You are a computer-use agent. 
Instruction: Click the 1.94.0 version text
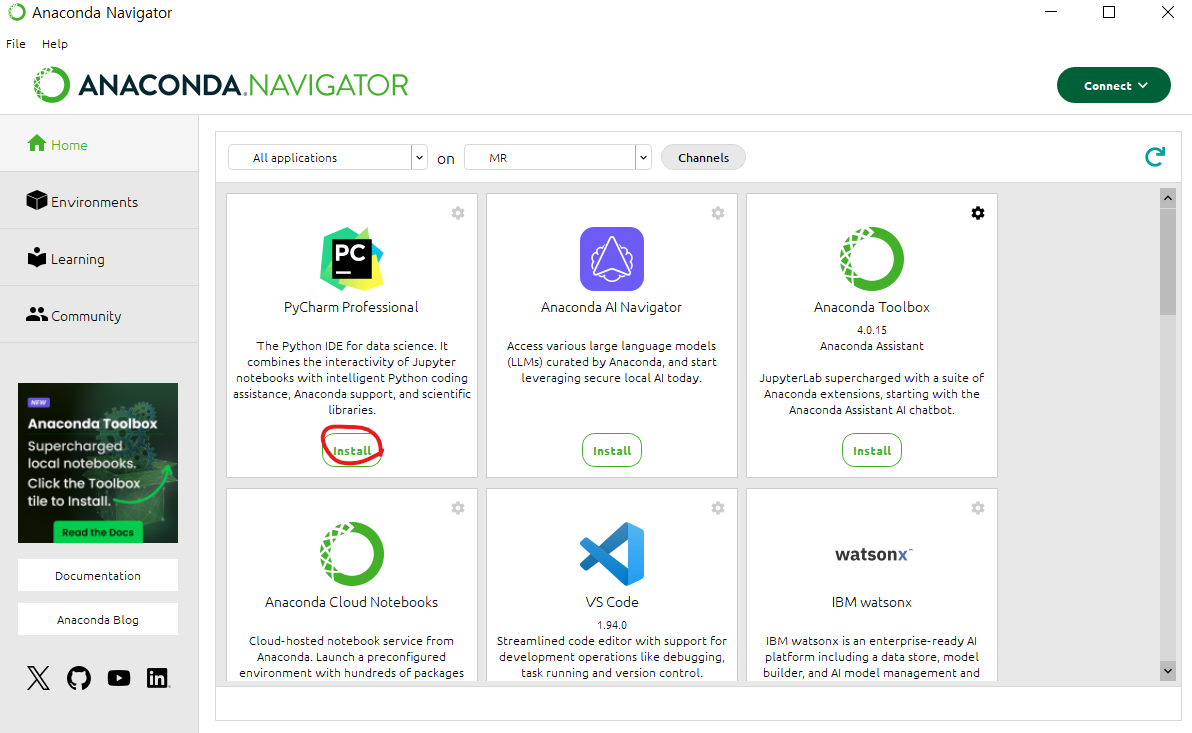612,625
